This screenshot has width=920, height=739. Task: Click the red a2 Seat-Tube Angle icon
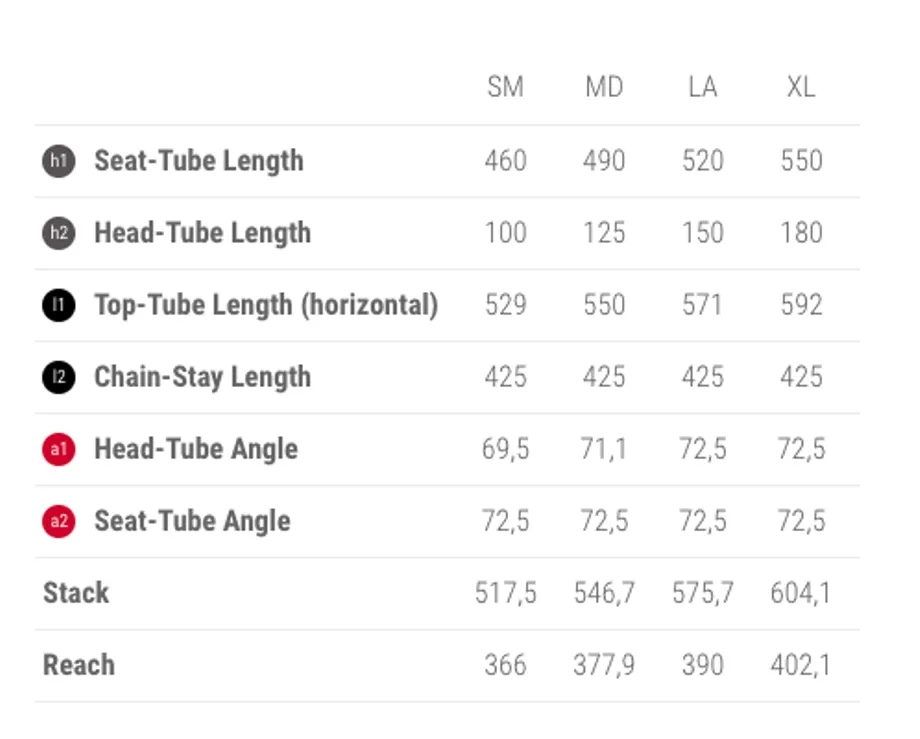coord(59,521)
